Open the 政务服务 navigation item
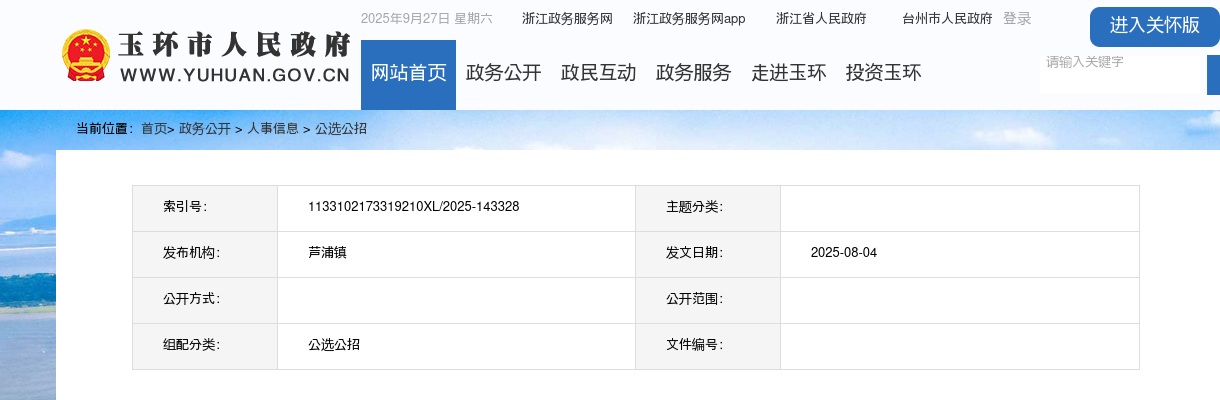This screenshot has width=1220, height=400. click(x=693, y=73)
